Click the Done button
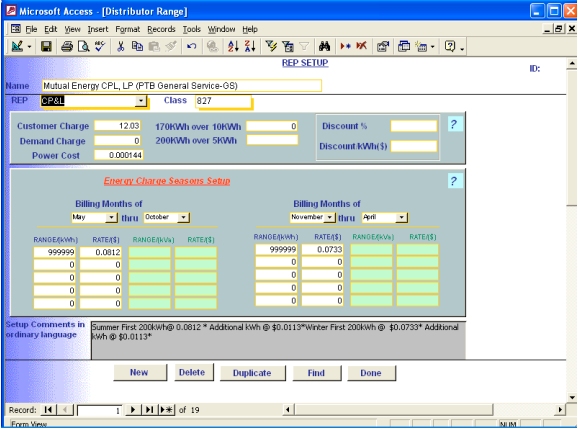Viewport: 578px width, 430px height. [371, 373]
